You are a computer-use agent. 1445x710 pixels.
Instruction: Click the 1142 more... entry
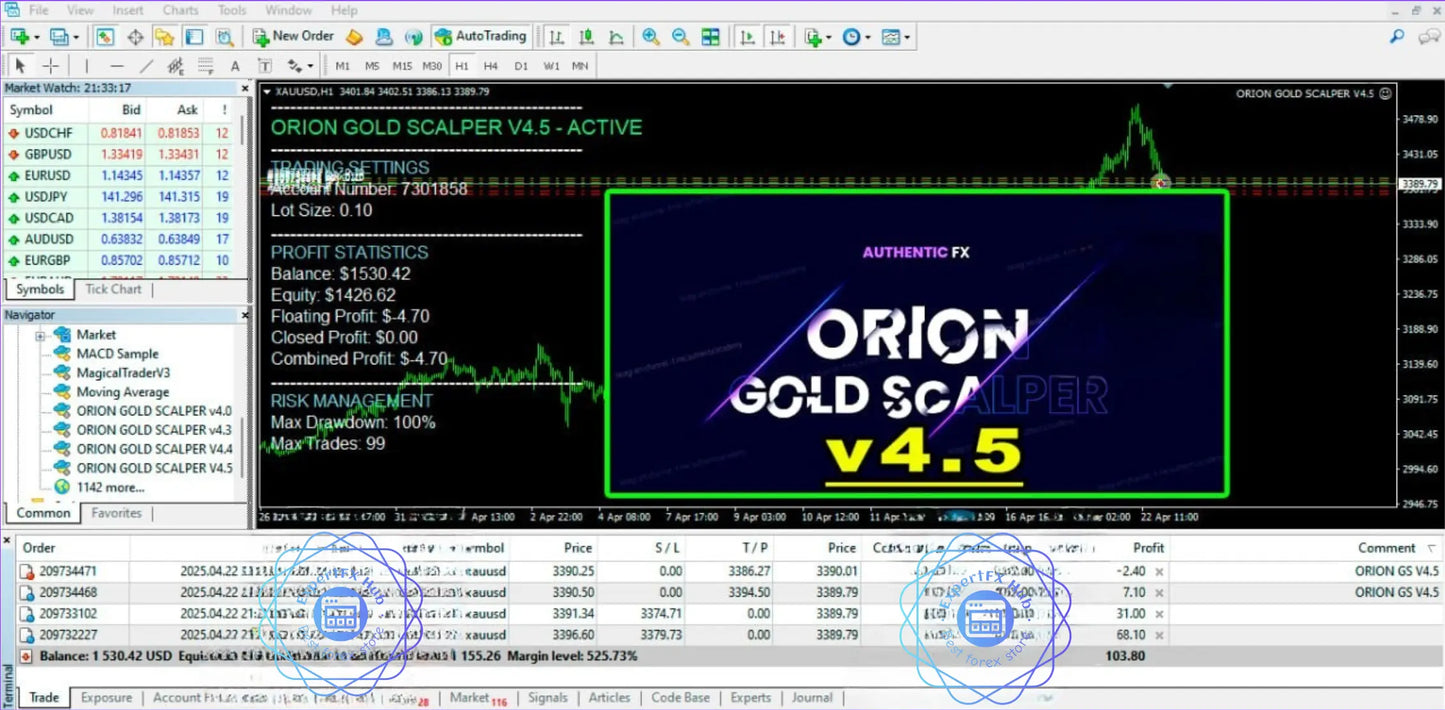[x=110, y=487]
